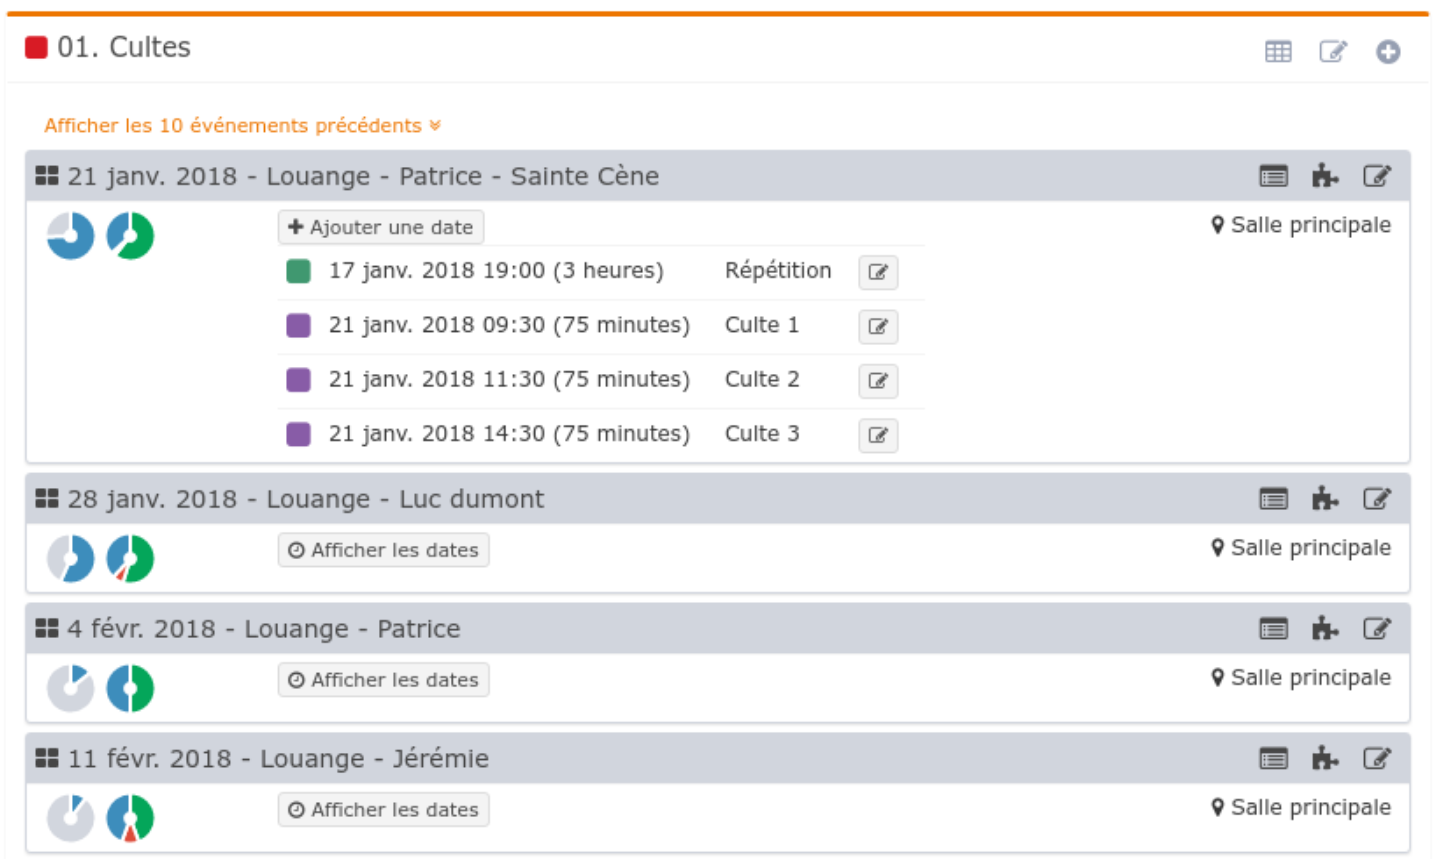Open list view icon for 28 janv. event
The width and height of the screenshot is (1435, 859).
coord(1273,499)
